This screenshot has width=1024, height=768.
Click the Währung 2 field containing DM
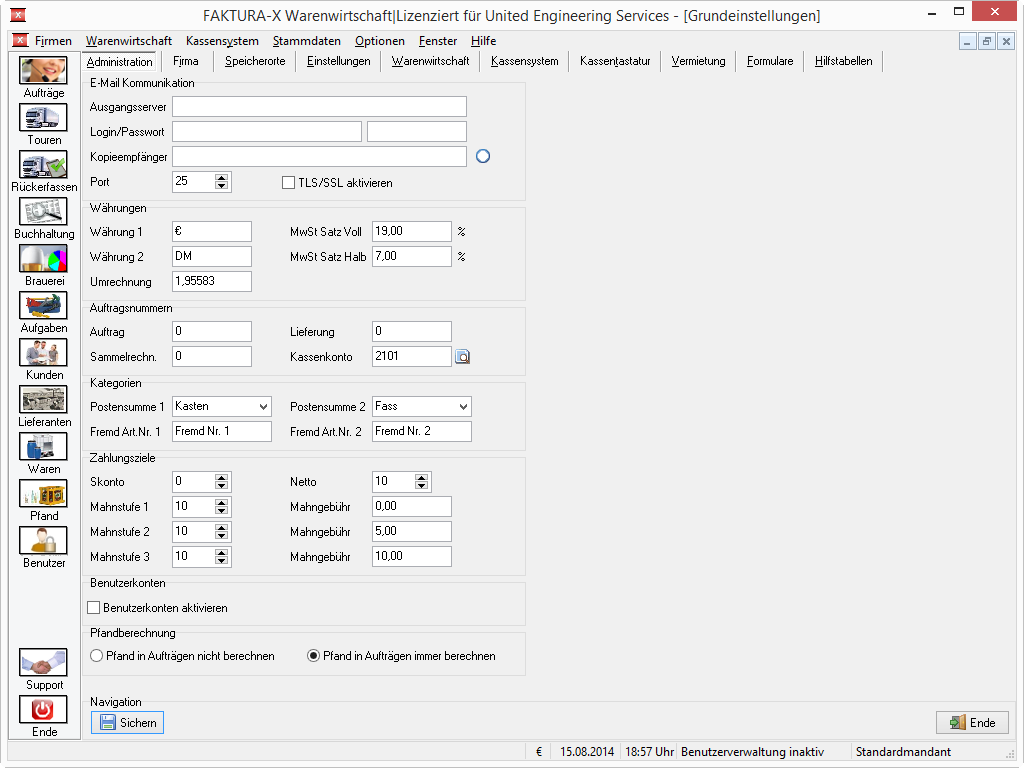click(212, 256)
